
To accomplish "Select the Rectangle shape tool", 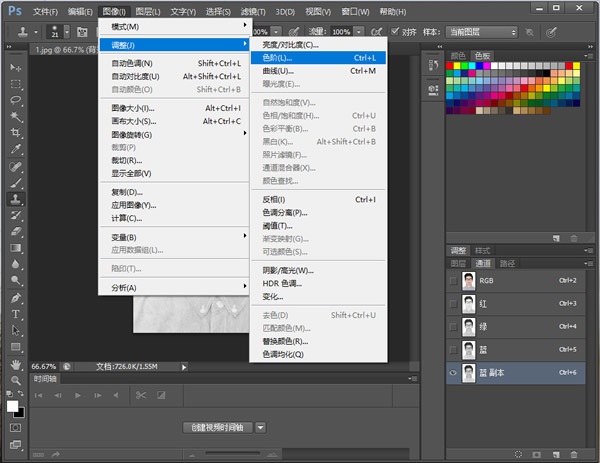I will [16, 347].
